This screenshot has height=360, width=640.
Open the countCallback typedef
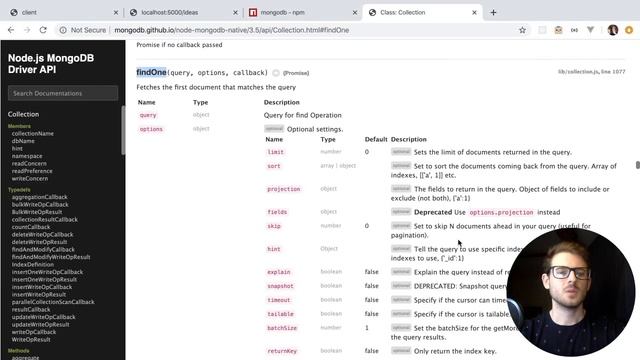(31, 227)
